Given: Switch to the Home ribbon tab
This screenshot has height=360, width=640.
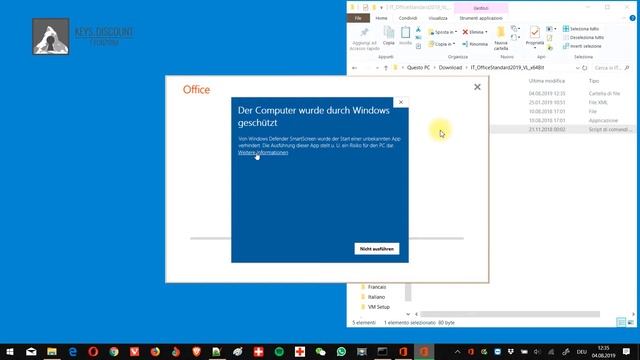Looking at the screenshot, I should 381,18.
